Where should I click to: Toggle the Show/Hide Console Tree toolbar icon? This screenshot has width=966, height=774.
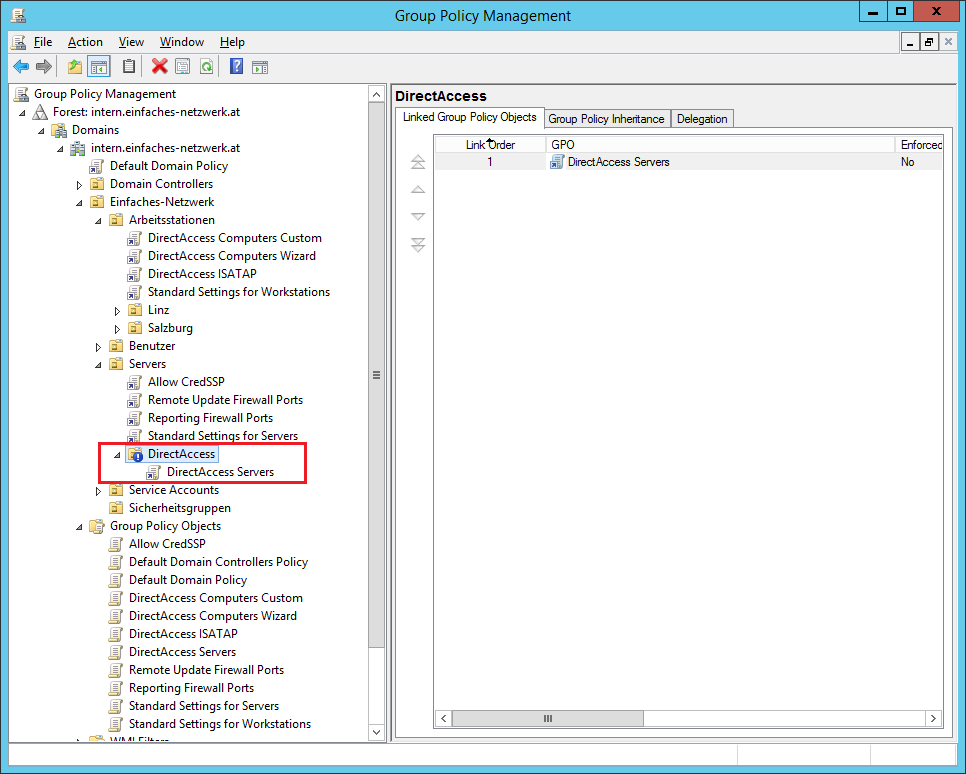click(99, 67)
